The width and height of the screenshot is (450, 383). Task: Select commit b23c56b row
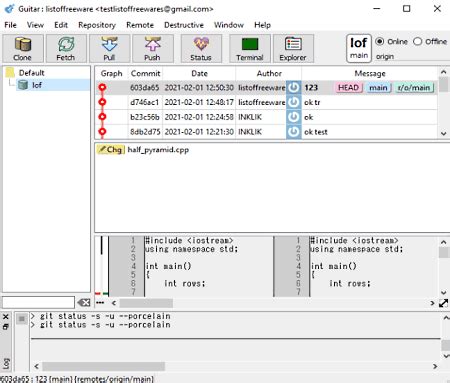[266, 117]
